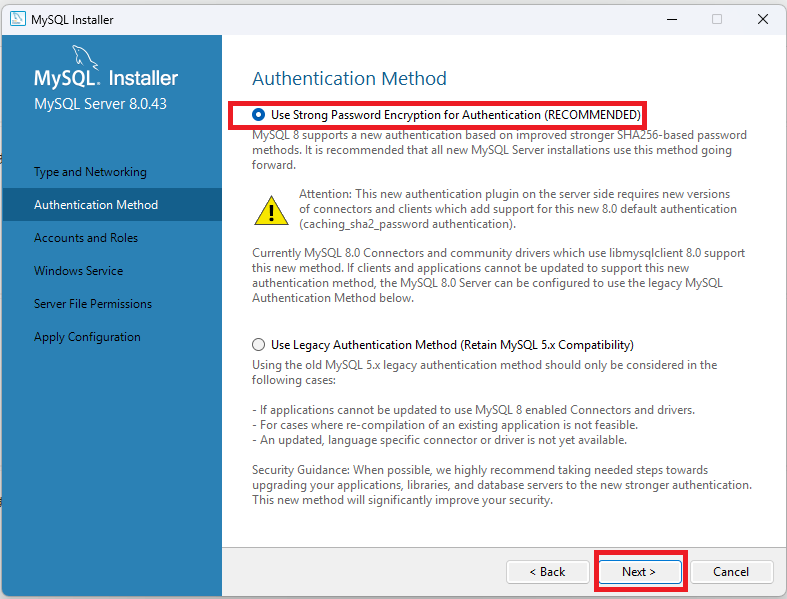This screenshot has height=599, width=787.
Task: Jump to Apply Configuration step
Action: point(87,337)
